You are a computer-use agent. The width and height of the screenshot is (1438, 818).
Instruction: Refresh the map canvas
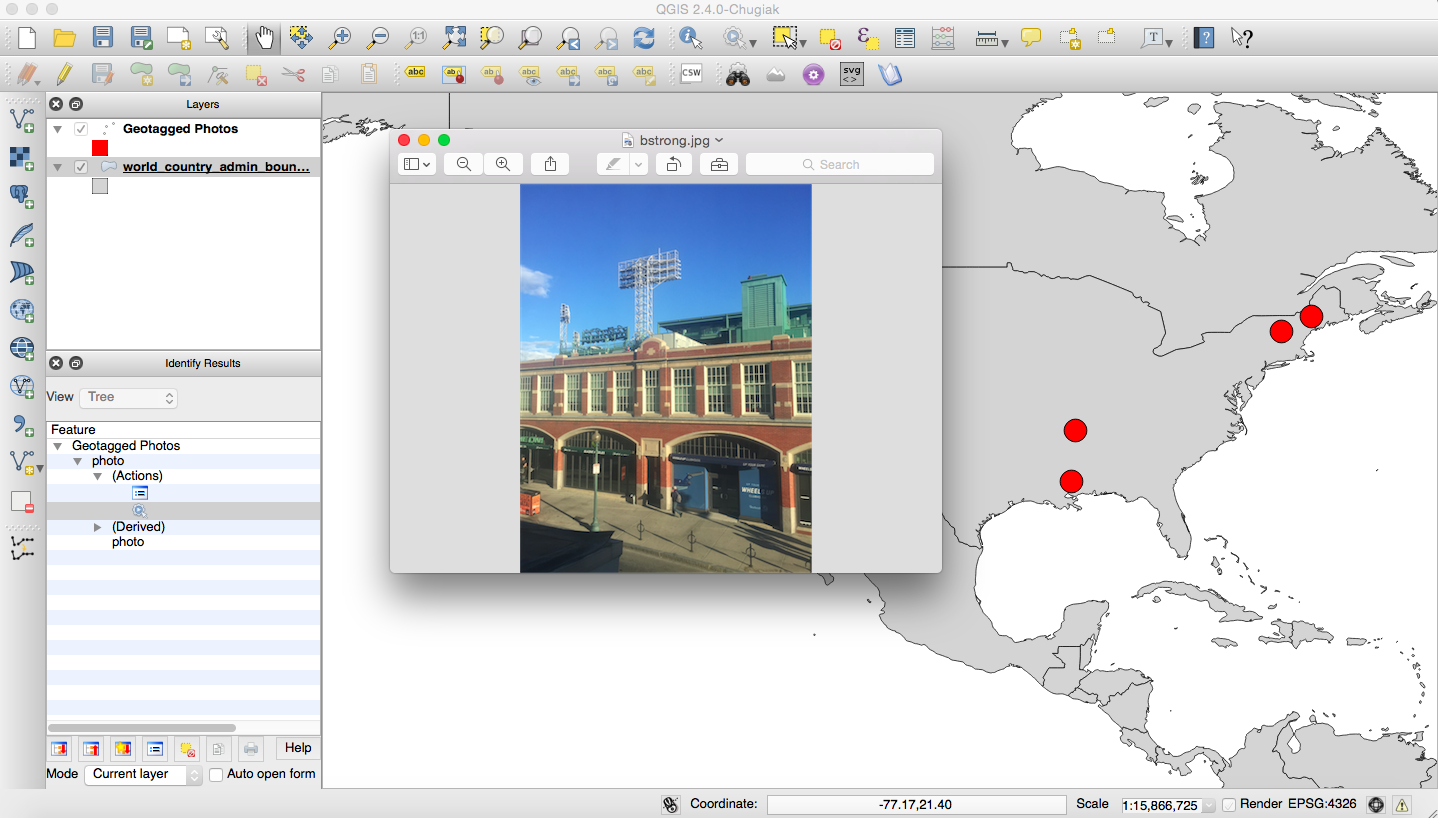(643, 37)
